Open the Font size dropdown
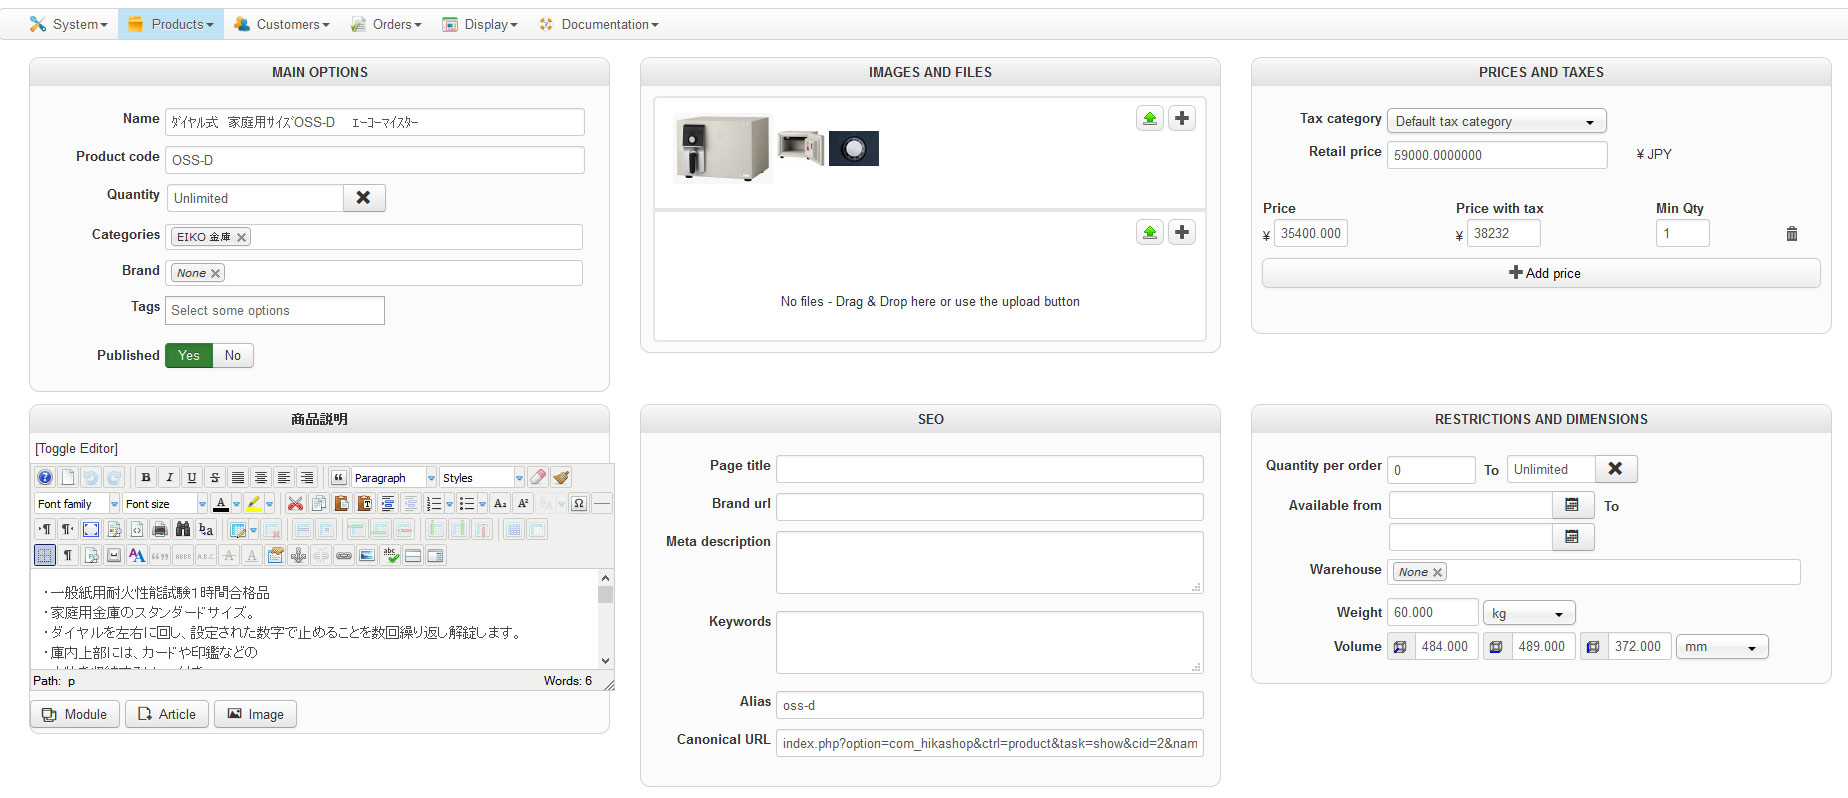The height and width of the screenshot is (798, 1848). pos(165,504)
